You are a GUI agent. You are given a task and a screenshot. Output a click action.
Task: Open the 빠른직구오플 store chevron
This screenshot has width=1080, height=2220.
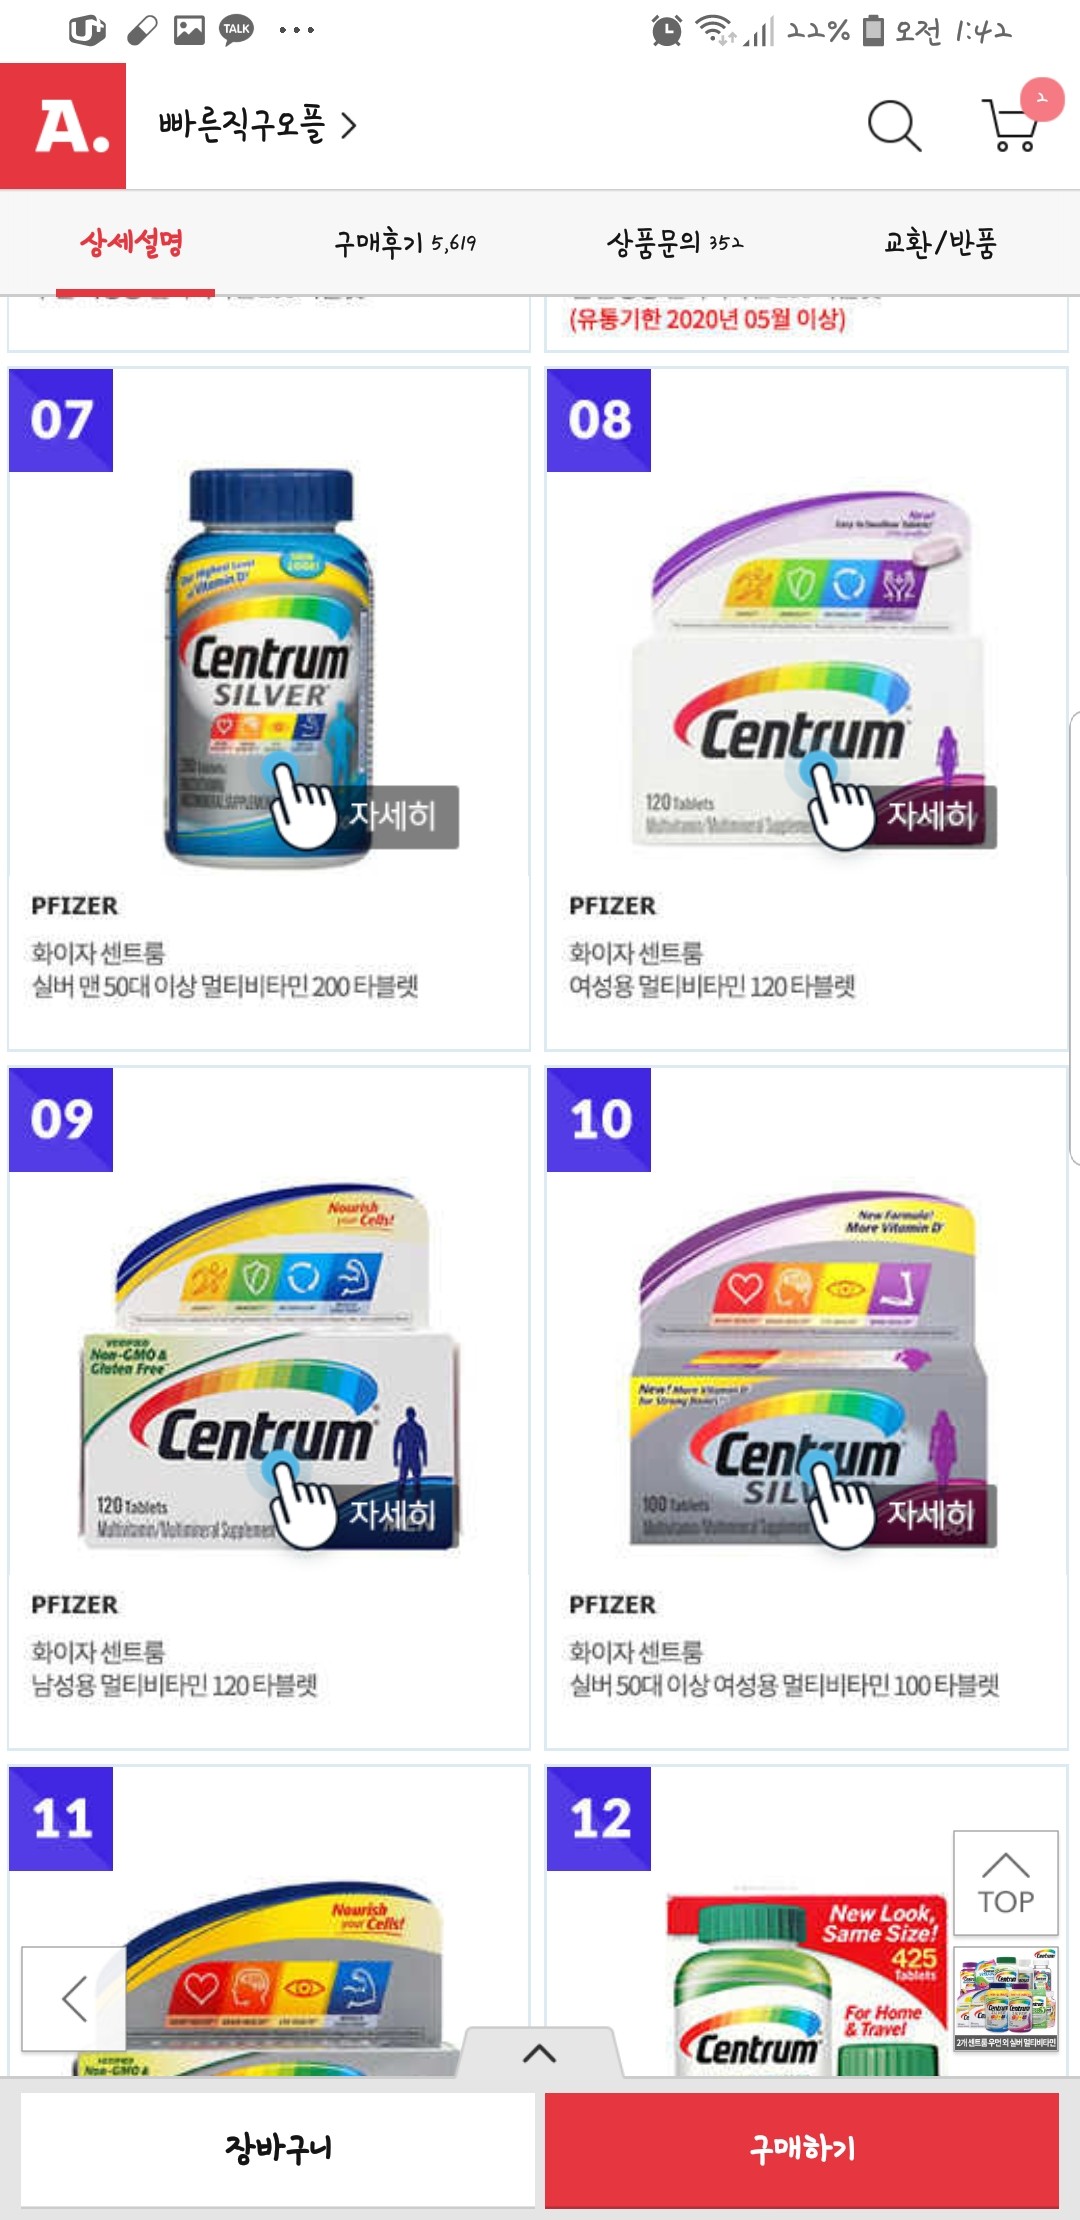[349, 126]
